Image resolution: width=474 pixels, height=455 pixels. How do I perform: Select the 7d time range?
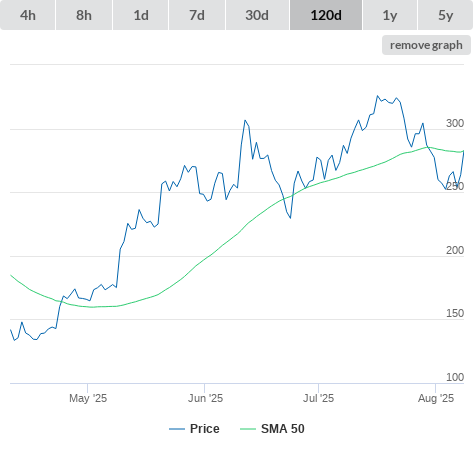[197, 15]
